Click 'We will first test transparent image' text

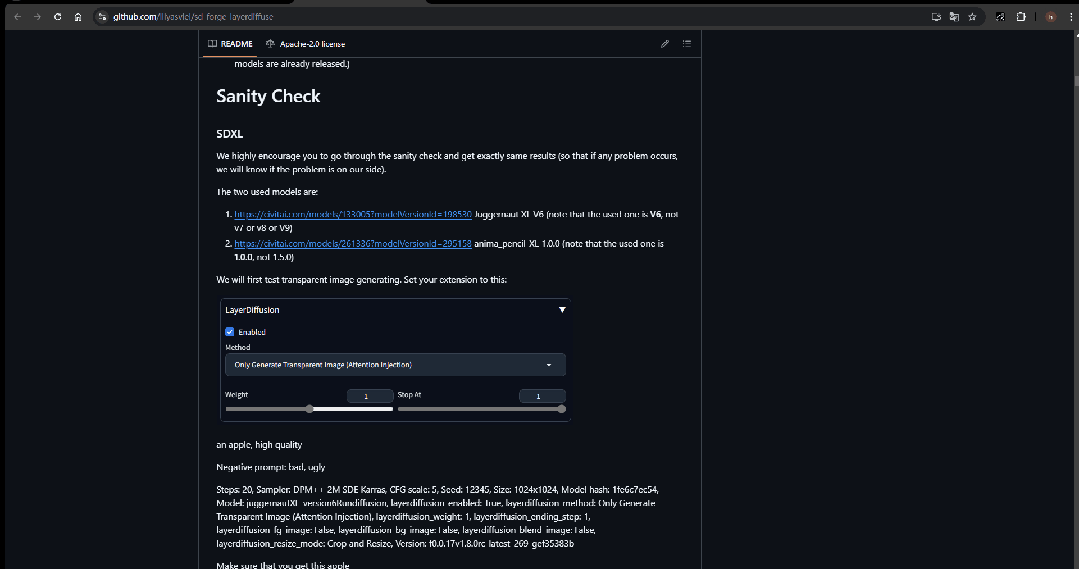click(x=361, y=279)
